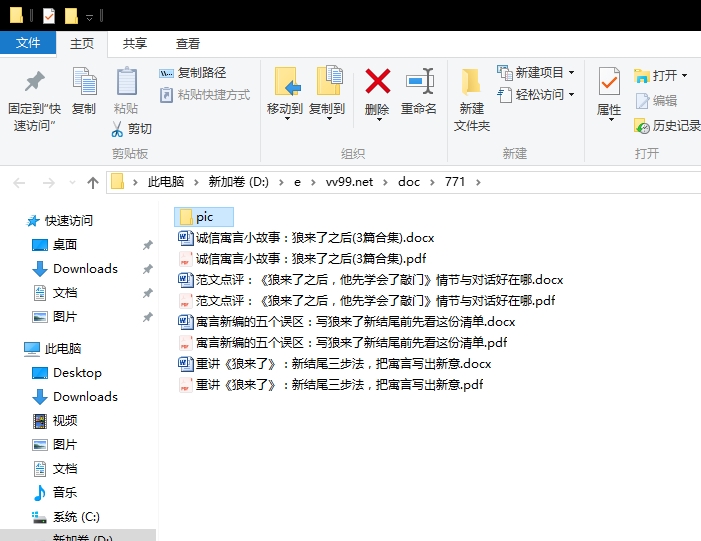Viewport: 701px width, 541px height.
Task: Expand the chevron after doc breadcrumb
Action: [x=432, y=182]
